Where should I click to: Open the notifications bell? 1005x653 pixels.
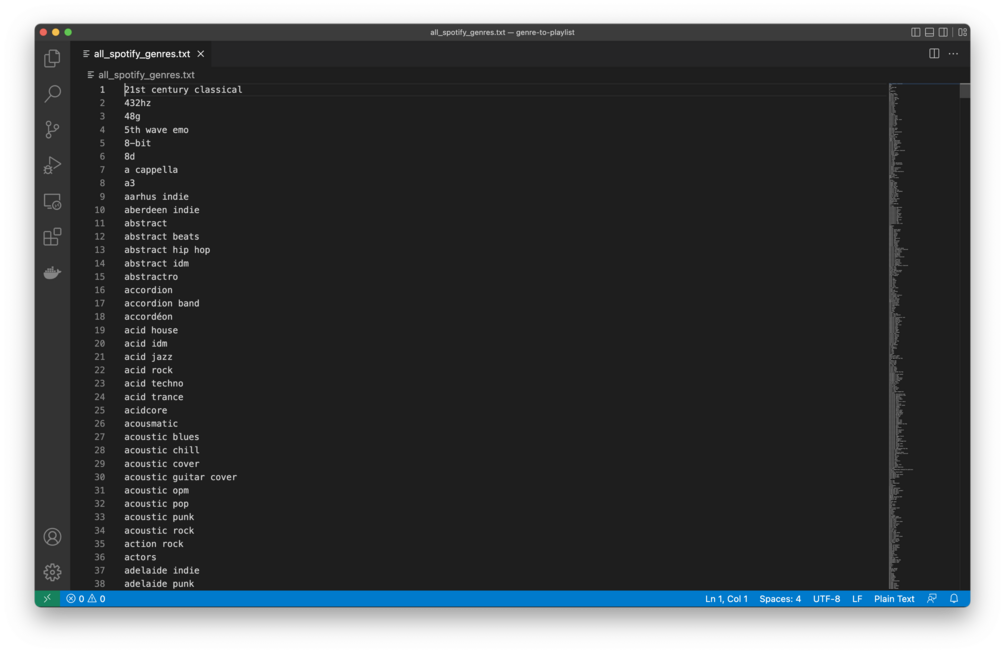pyautogui.click(x=954, y=599)
